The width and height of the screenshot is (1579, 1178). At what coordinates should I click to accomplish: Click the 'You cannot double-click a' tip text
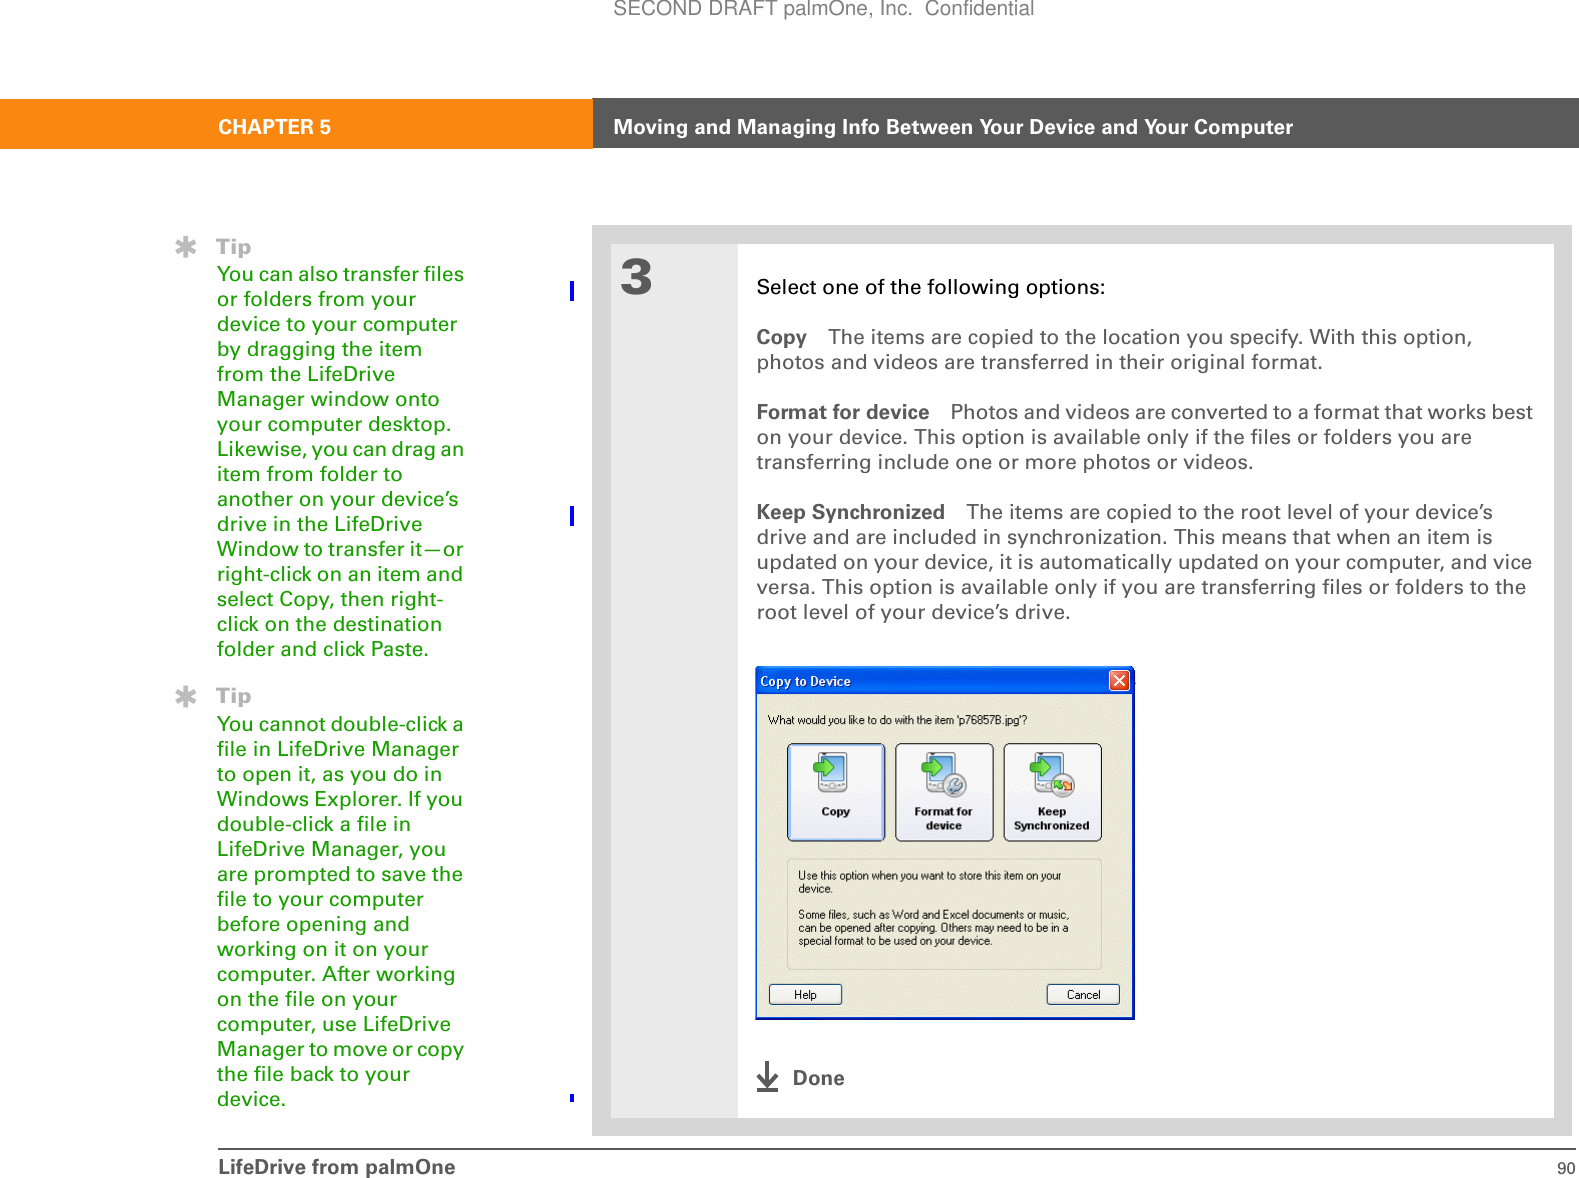tap(341, 911)
